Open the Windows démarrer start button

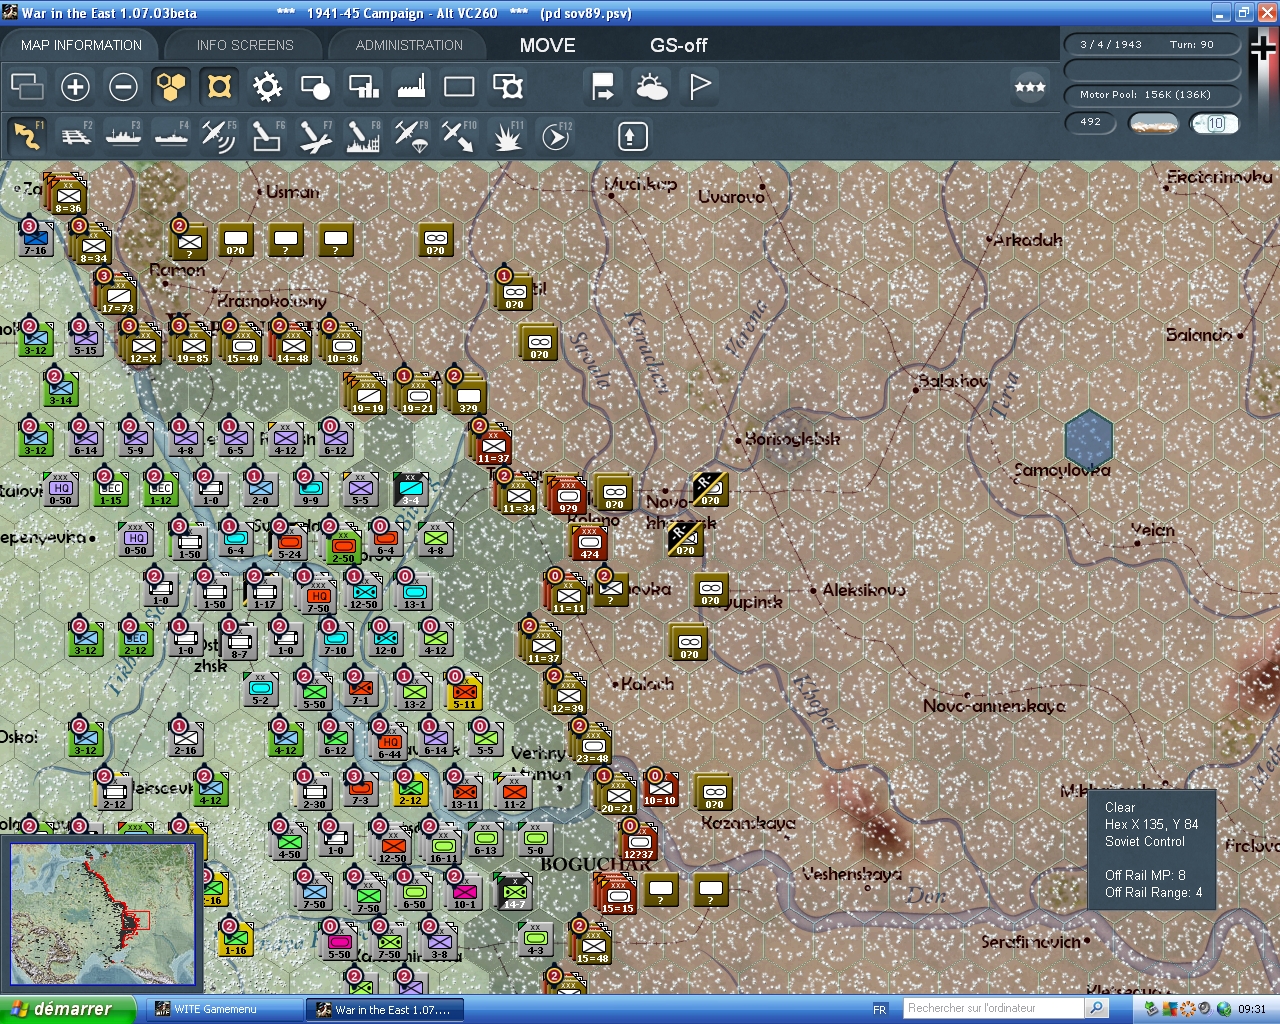click(x=67, y=1009)
